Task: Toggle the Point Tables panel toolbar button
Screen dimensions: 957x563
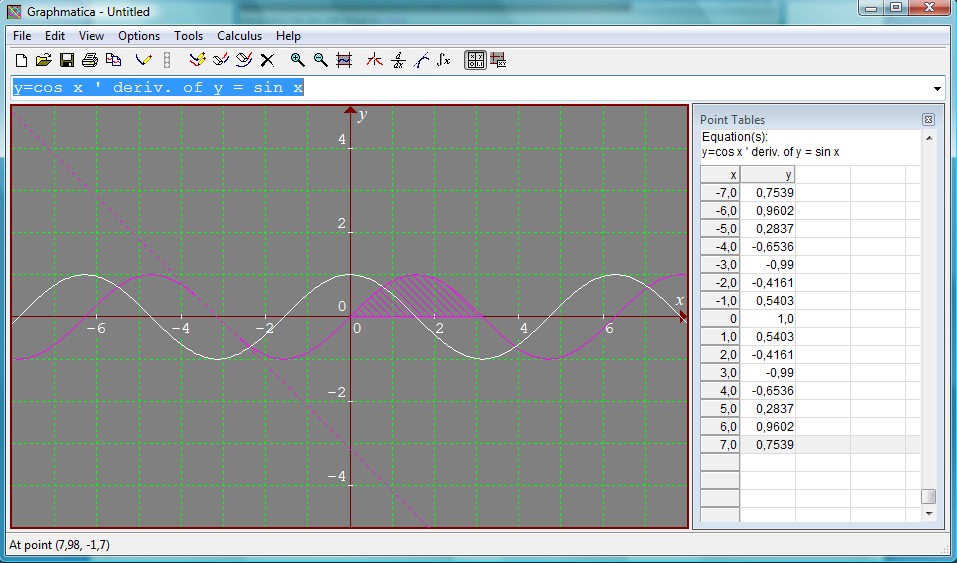Action: pyautogui.click(x=475, y=60)
